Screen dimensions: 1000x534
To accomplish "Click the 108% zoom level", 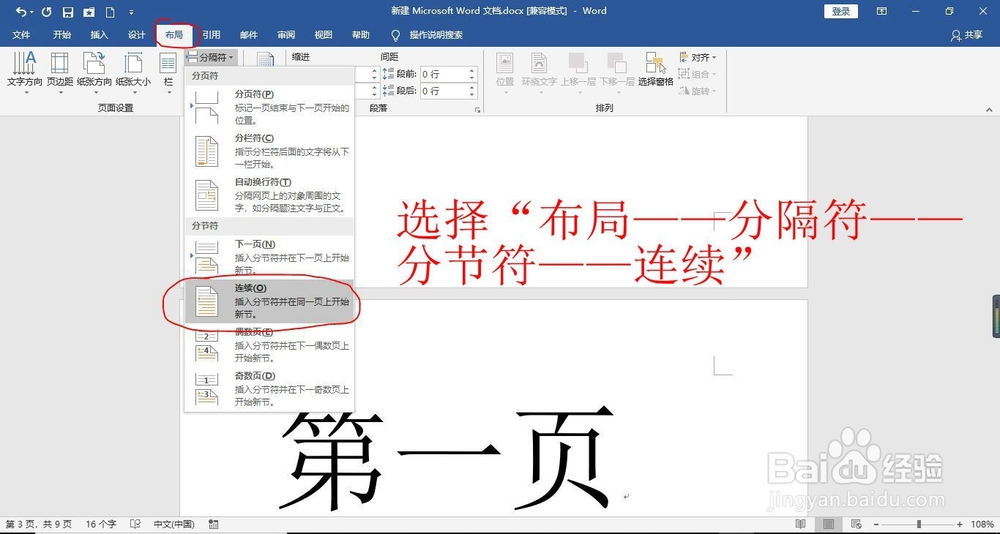I will (983, 524).
